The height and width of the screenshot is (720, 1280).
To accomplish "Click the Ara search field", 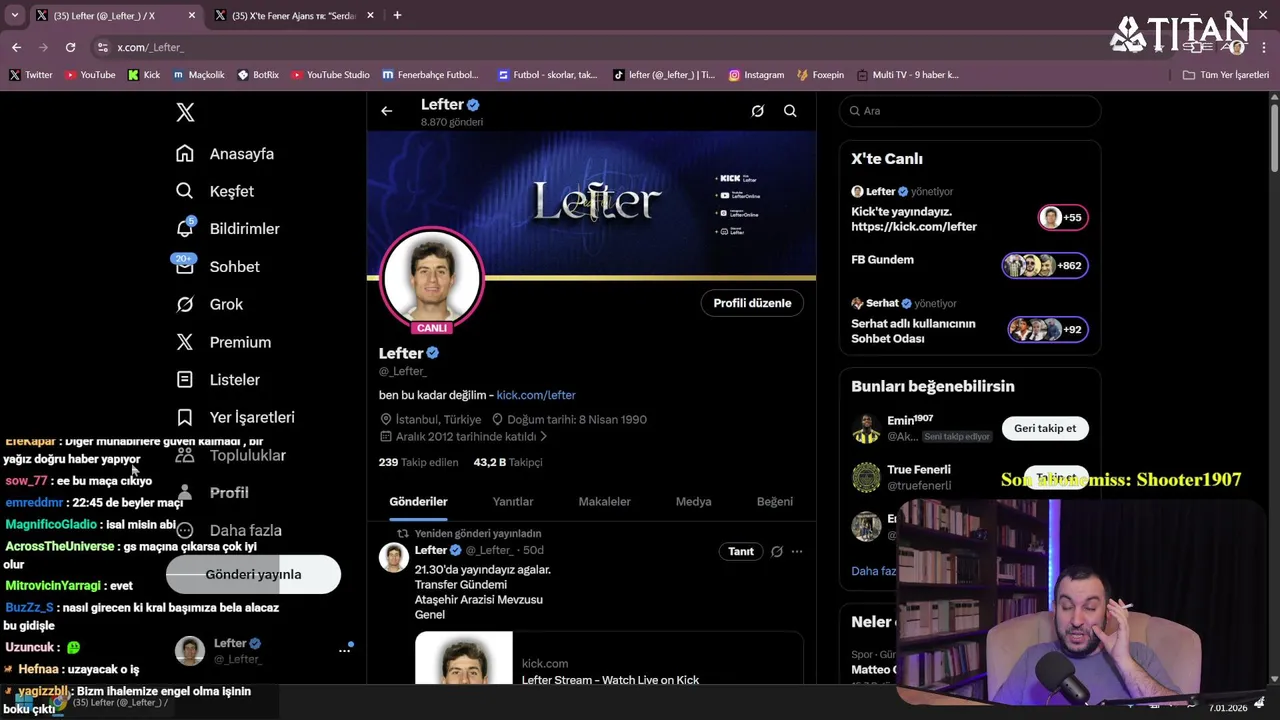I will 970,111.
